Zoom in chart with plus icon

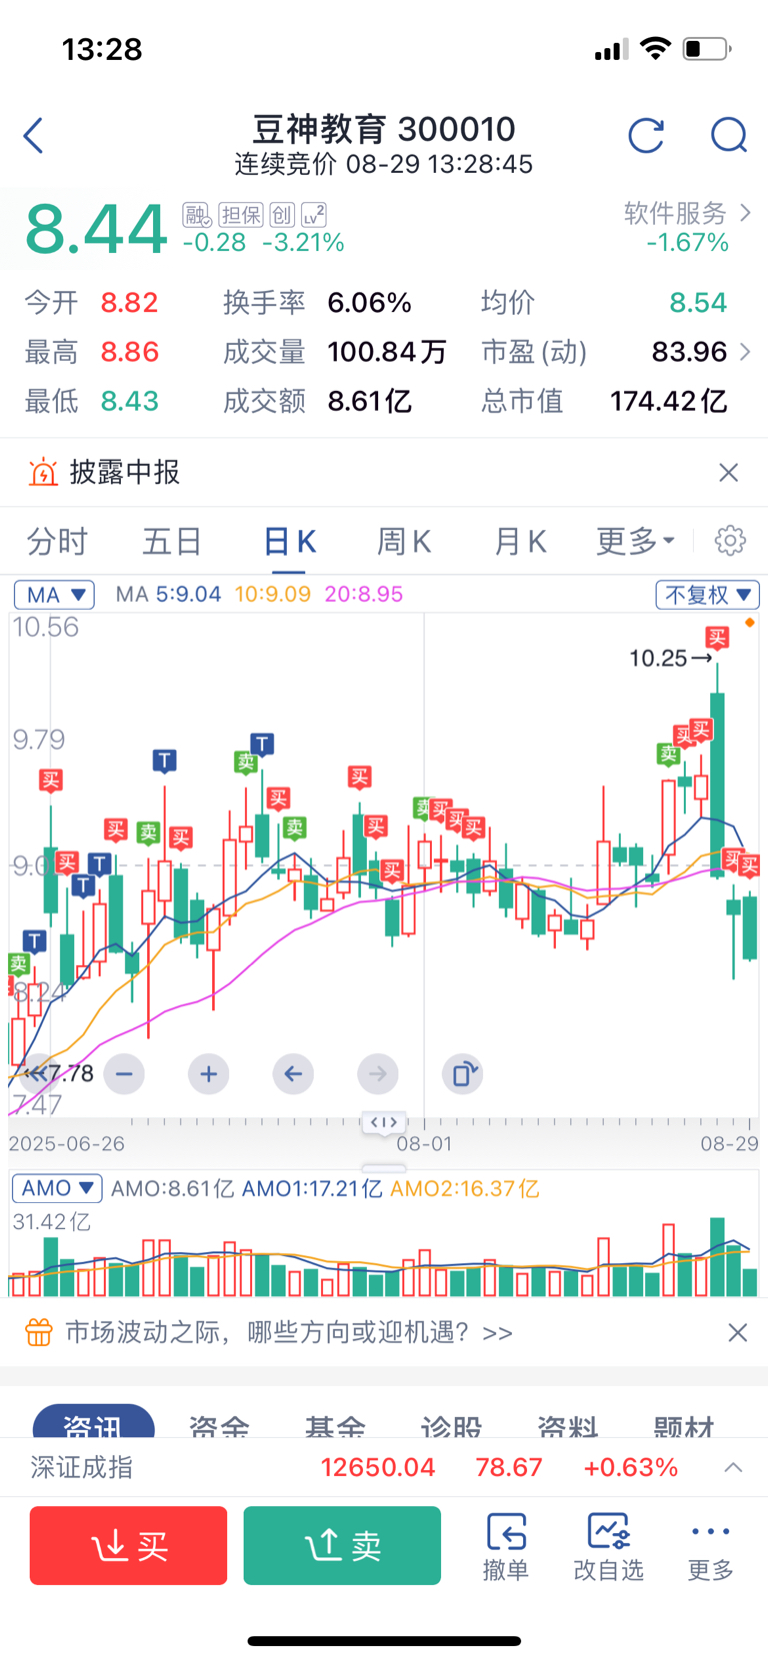click(208, 1074)
